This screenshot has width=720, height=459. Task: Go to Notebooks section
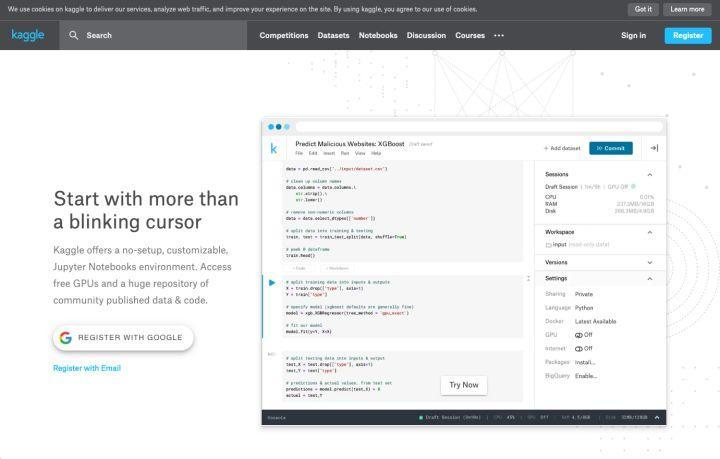click(378, 35)
